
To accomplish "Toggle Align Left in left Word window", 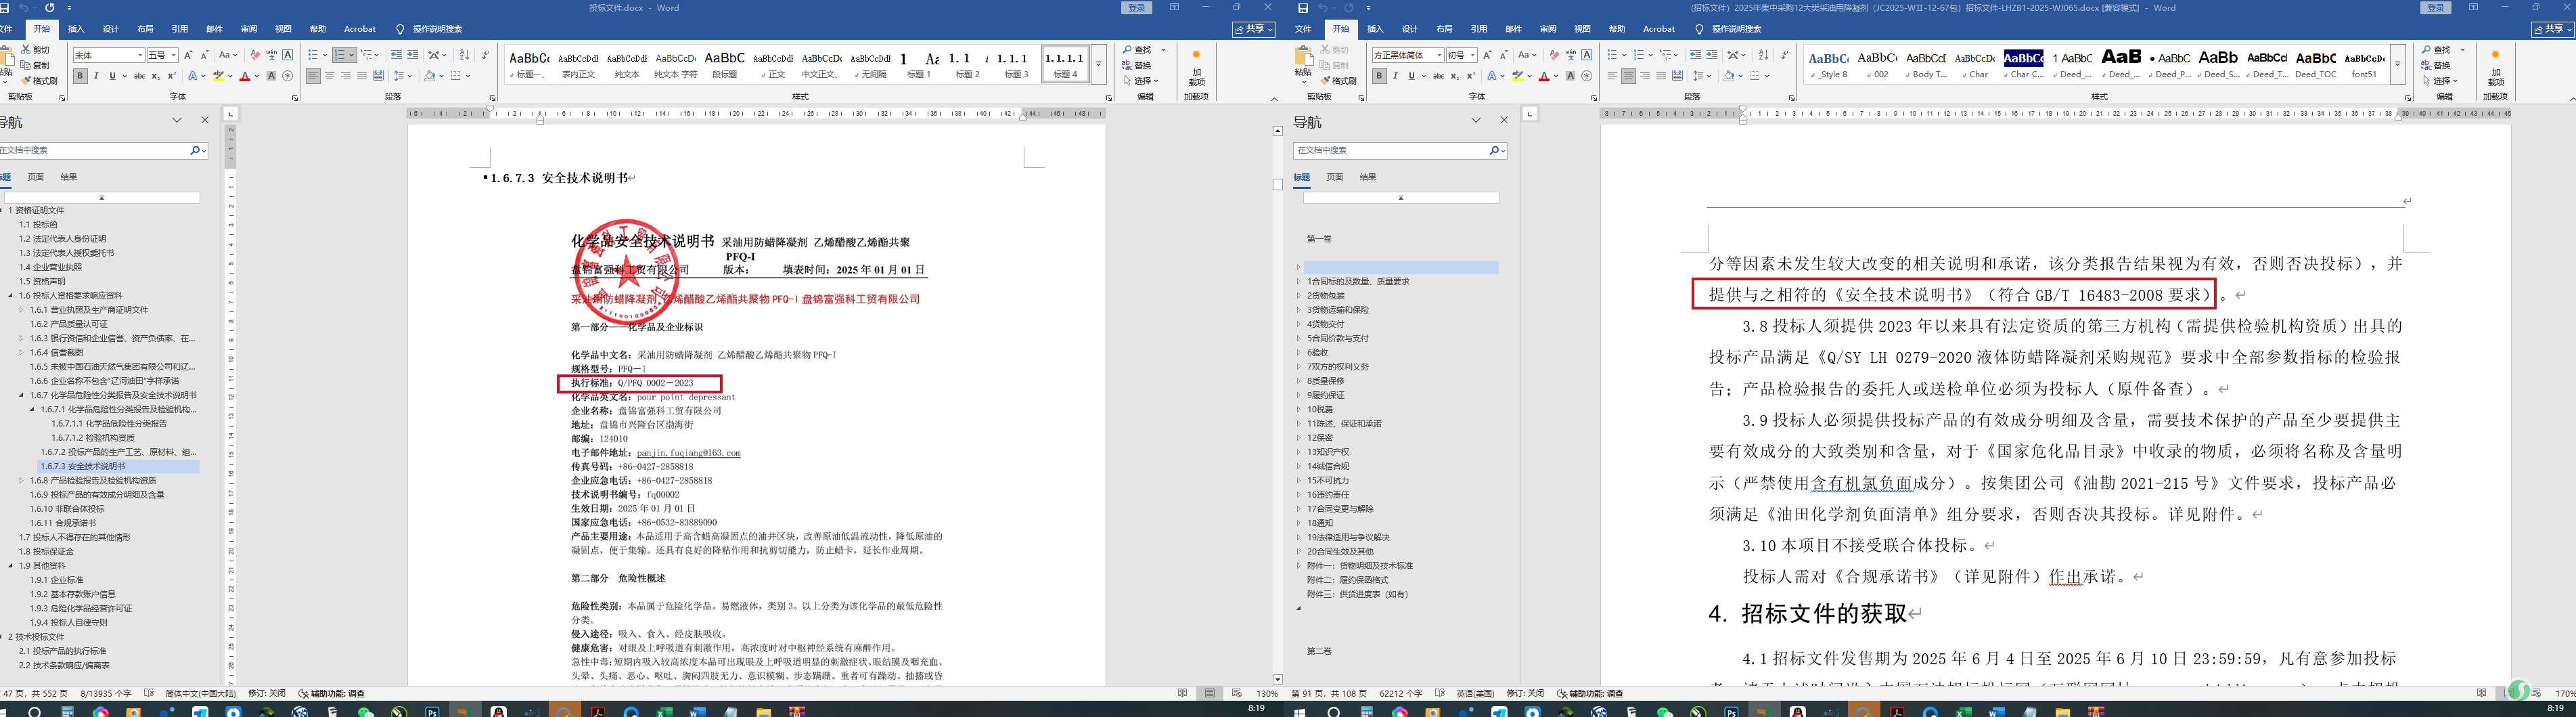I will click(x=313, y=76).
